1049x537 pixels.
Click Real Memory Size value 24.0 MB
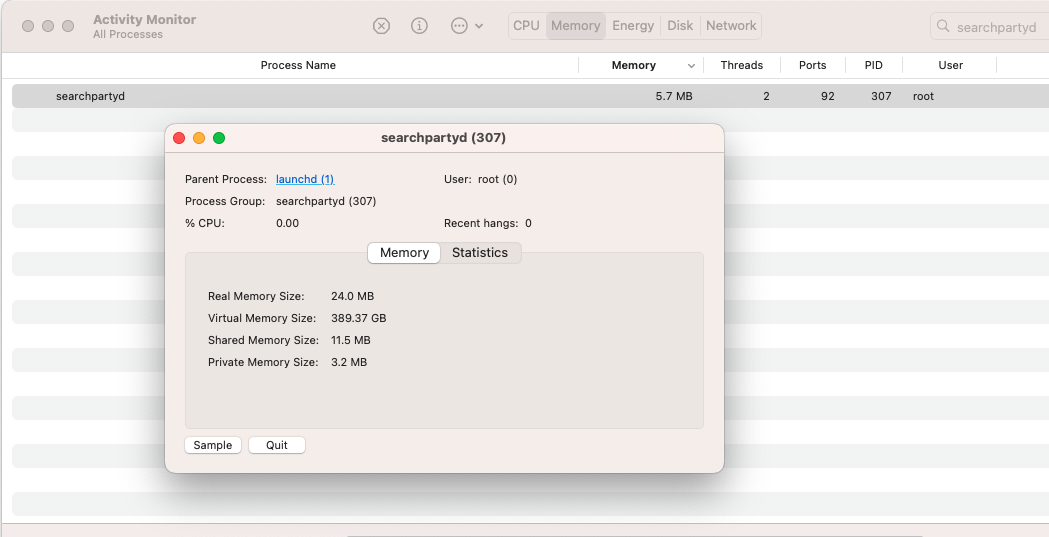point(353,296)
